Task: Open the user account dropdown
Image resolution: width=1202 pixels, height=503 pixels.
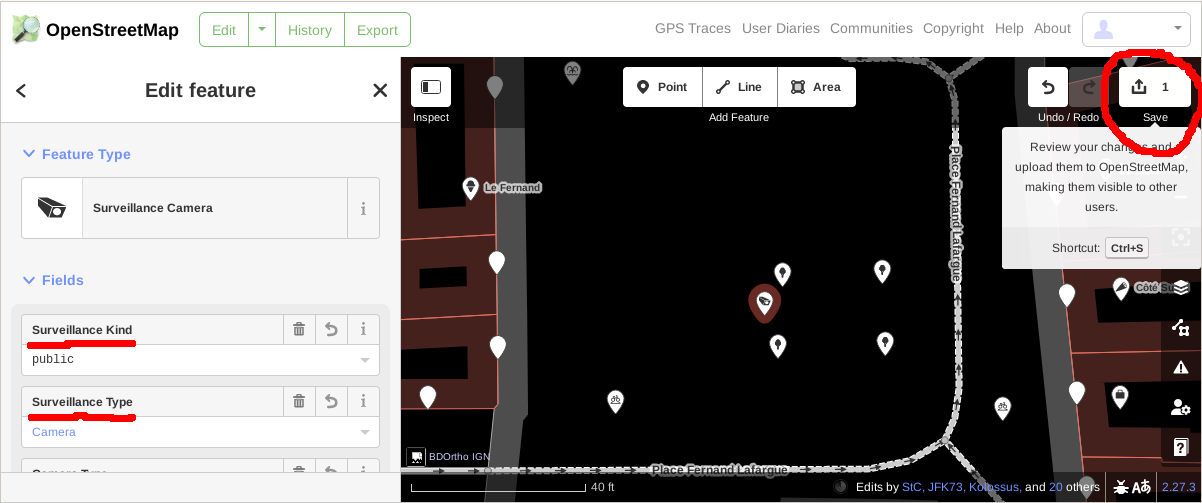Action: 1135,29
